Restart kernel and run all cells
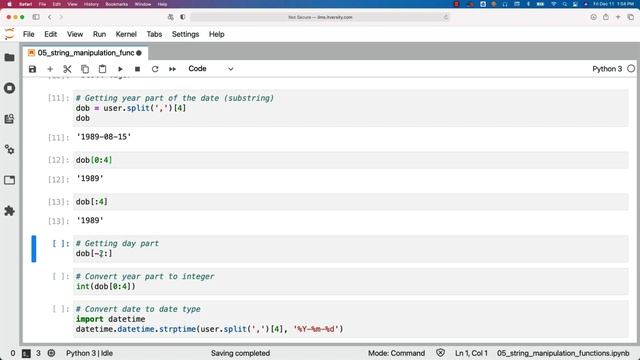This screenshot has width=640, height=360. (x=172, y=69)
